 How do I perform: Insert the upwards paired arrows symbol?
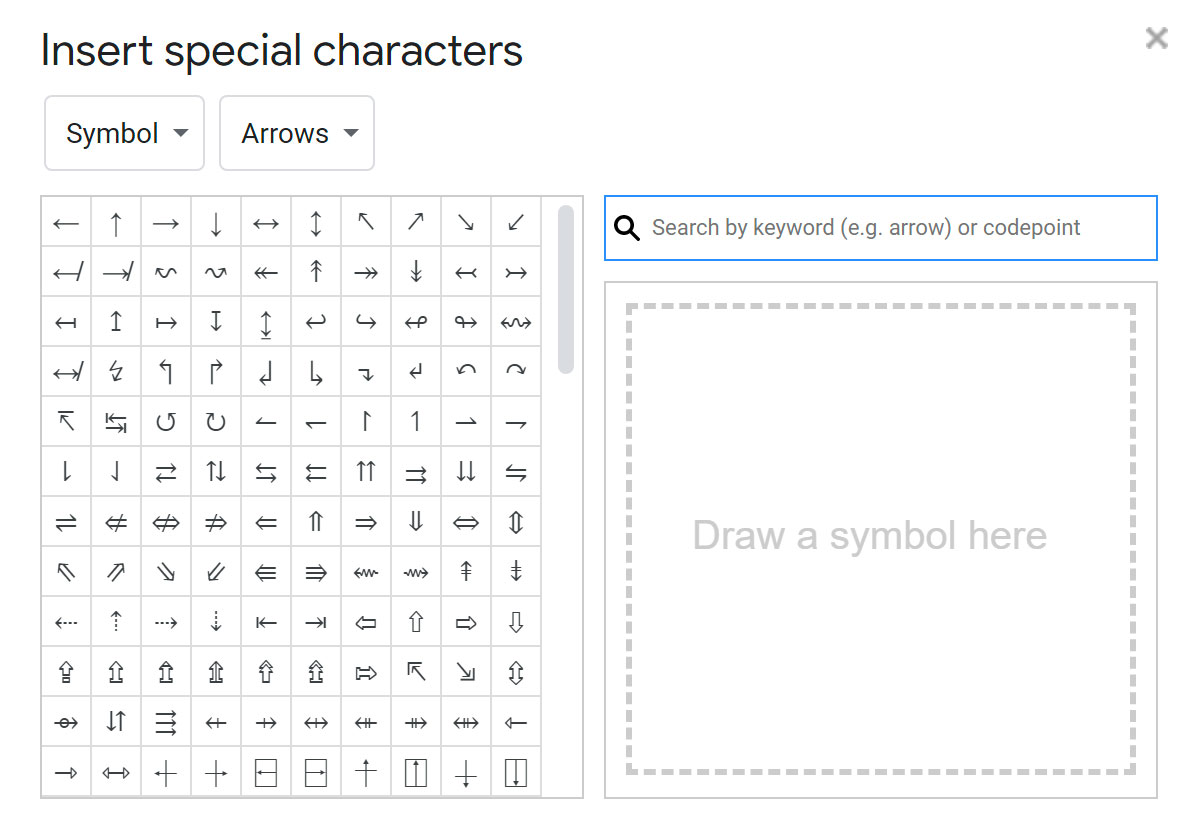(x=366, y=472)
